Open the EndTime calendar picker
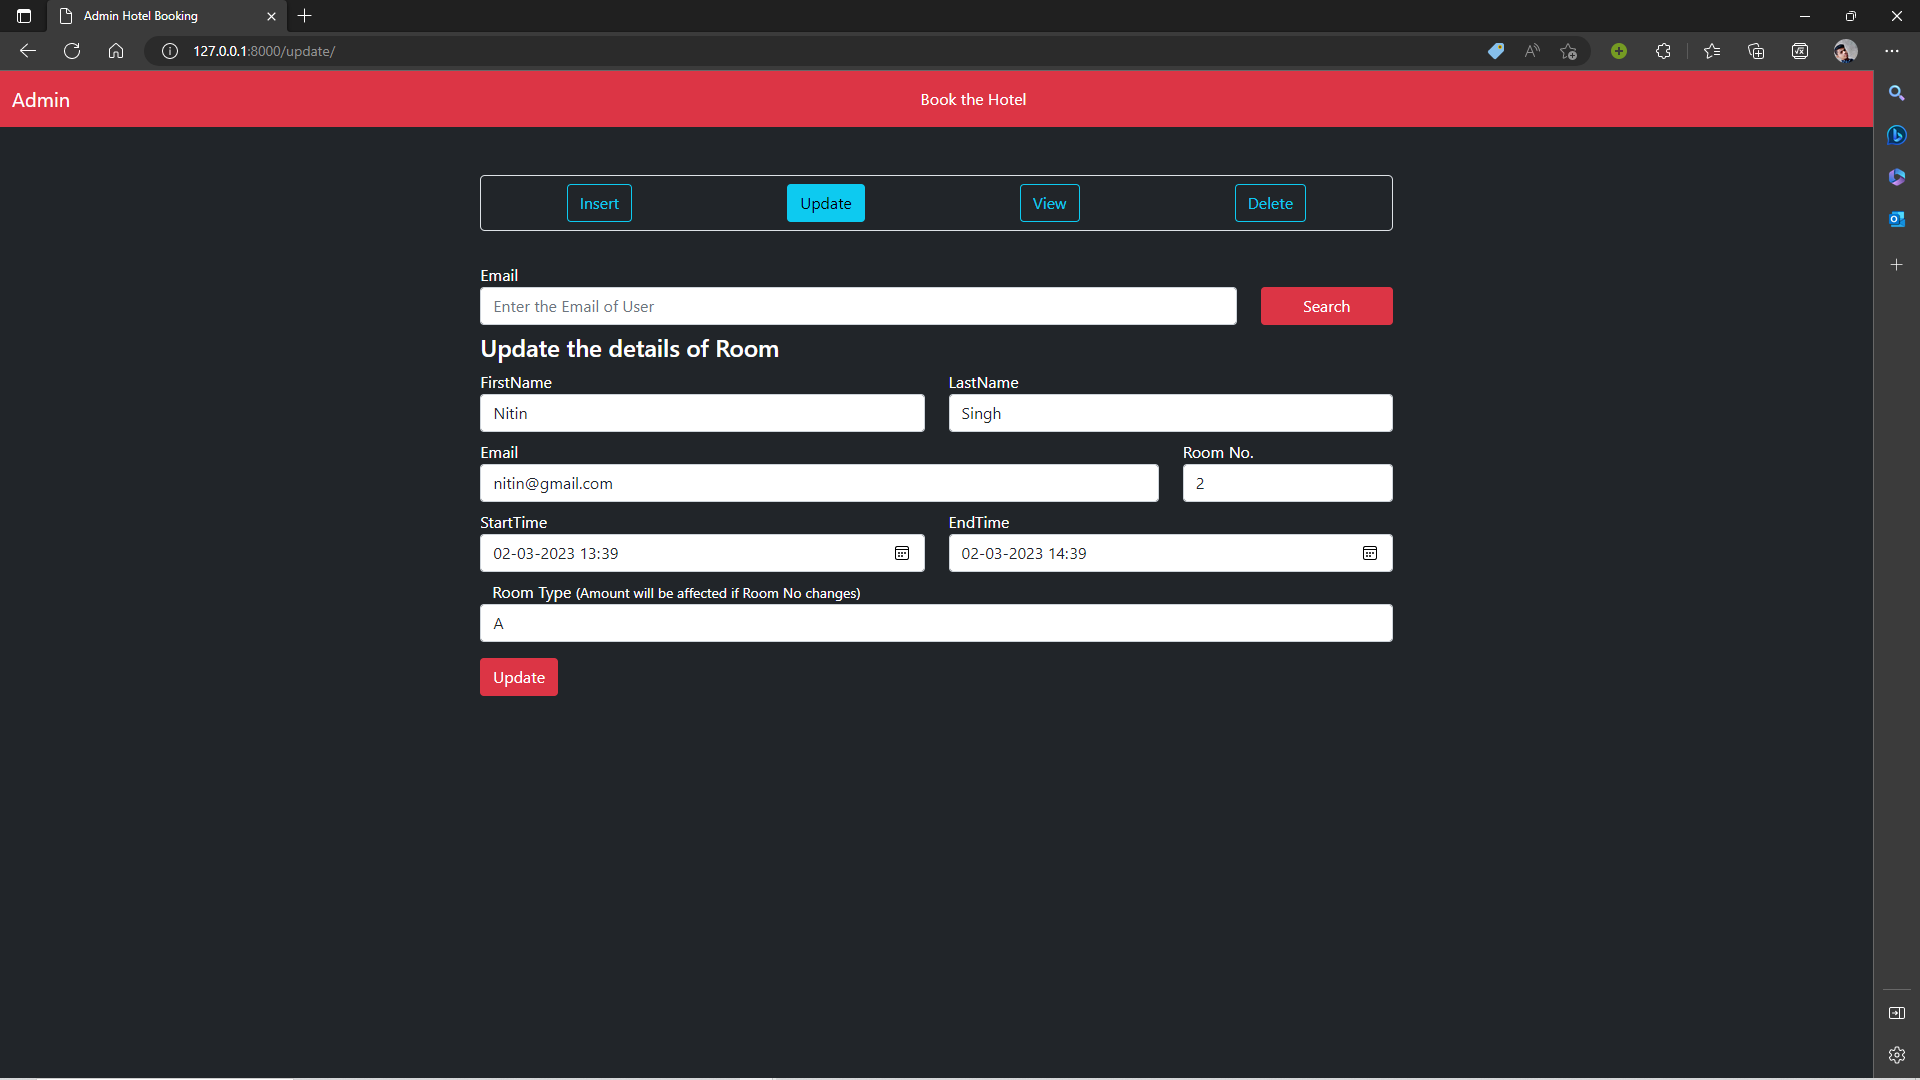Viewport: 1920px width, 1080px height. [x=1369, y=553]
